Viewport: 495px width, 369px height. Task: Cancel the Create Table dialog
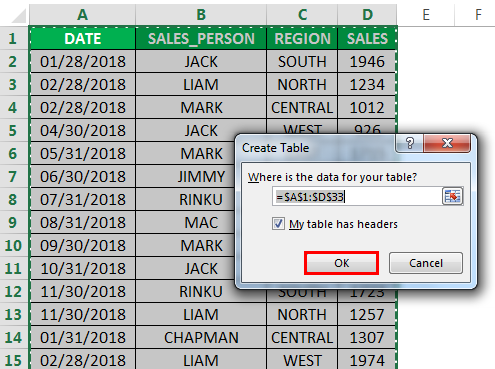(426, 263)
